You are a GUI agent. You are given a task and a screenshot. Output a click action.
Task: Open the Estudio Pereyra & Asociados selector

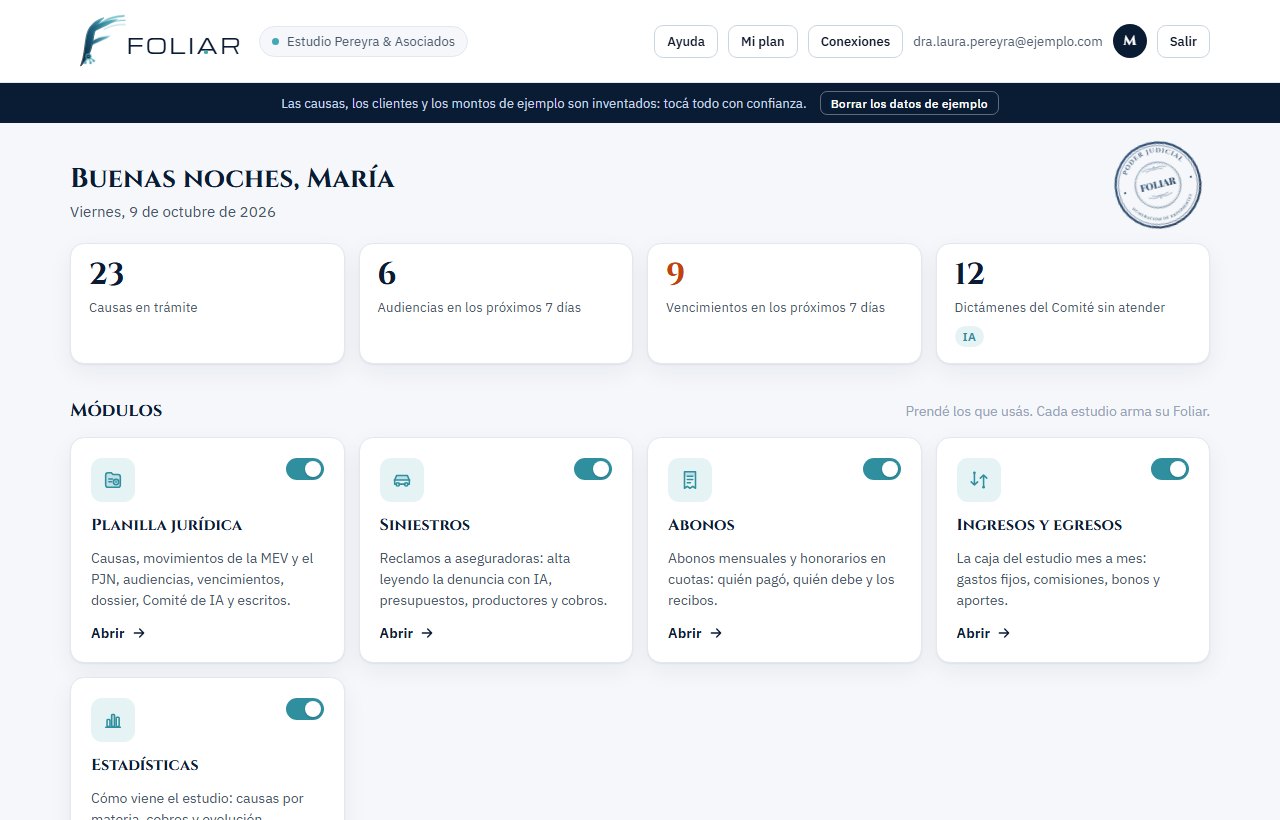coord(363,42)
